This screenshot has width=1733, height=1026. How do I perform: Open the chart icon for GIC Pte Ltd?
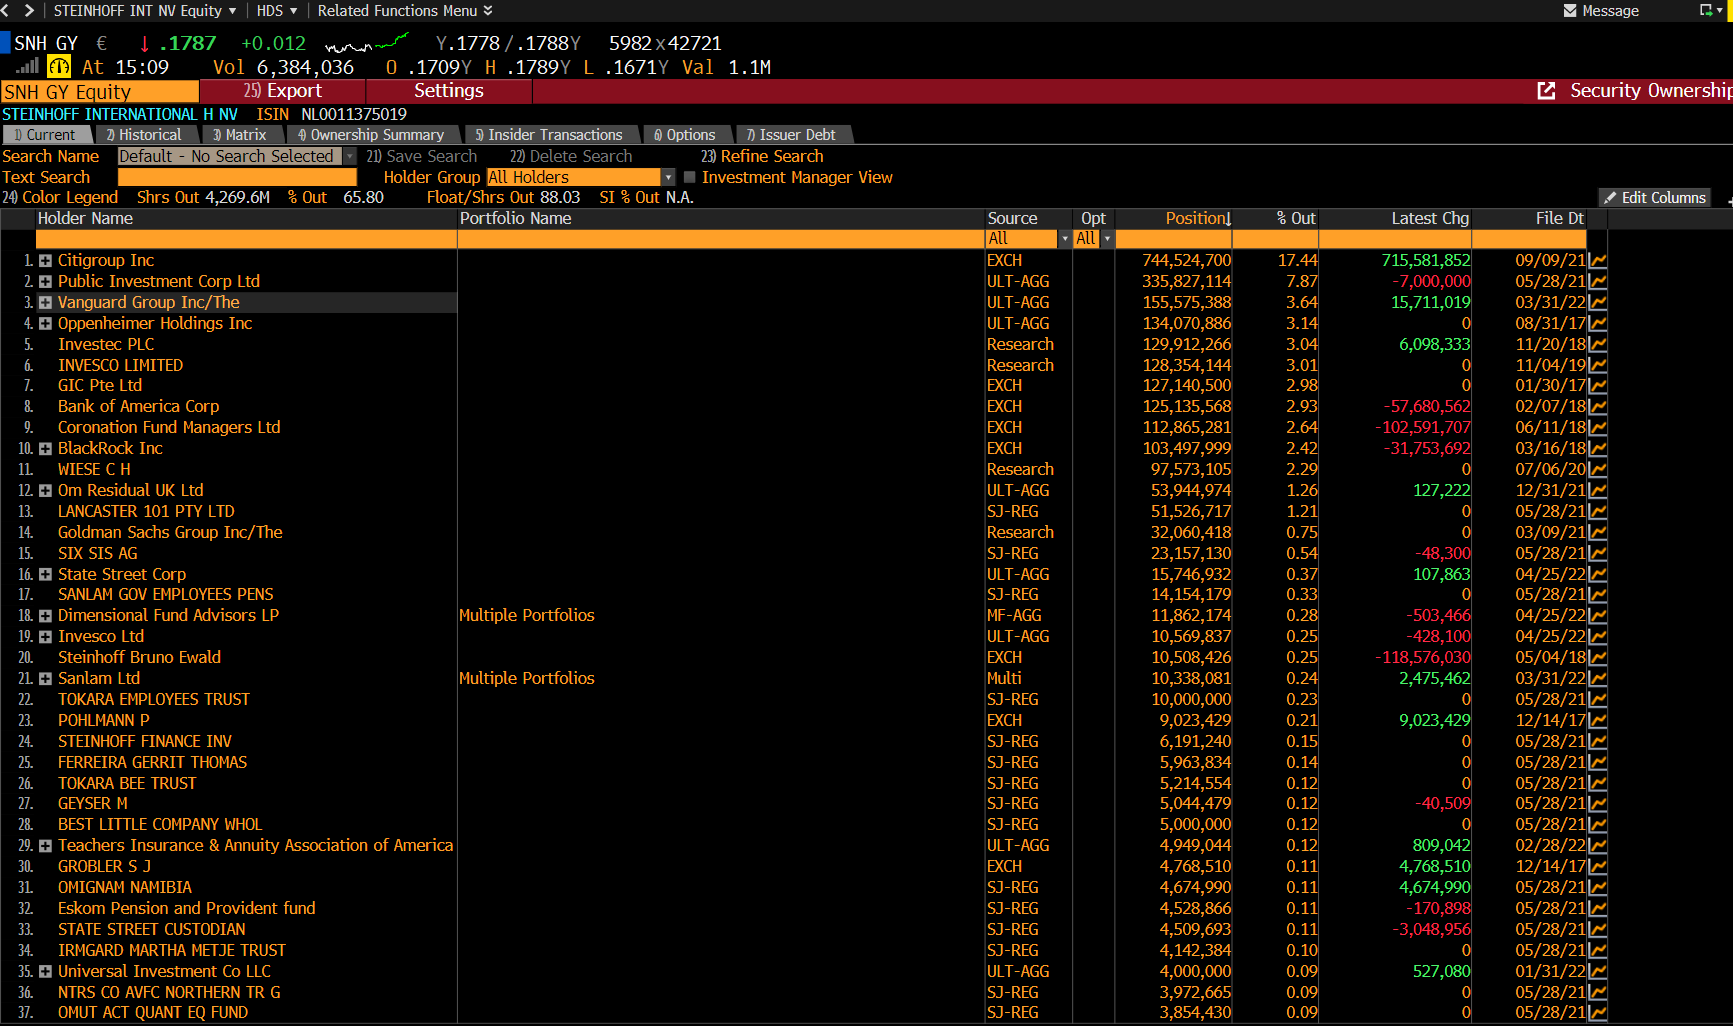coord(1598,386)
